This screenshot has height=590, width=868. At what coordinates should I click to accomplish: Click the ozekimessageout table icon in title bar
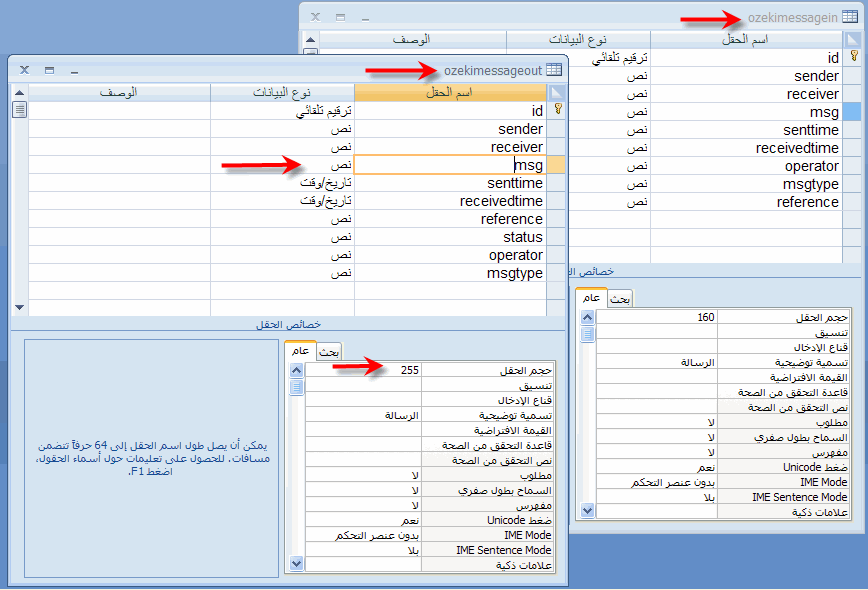554,70
